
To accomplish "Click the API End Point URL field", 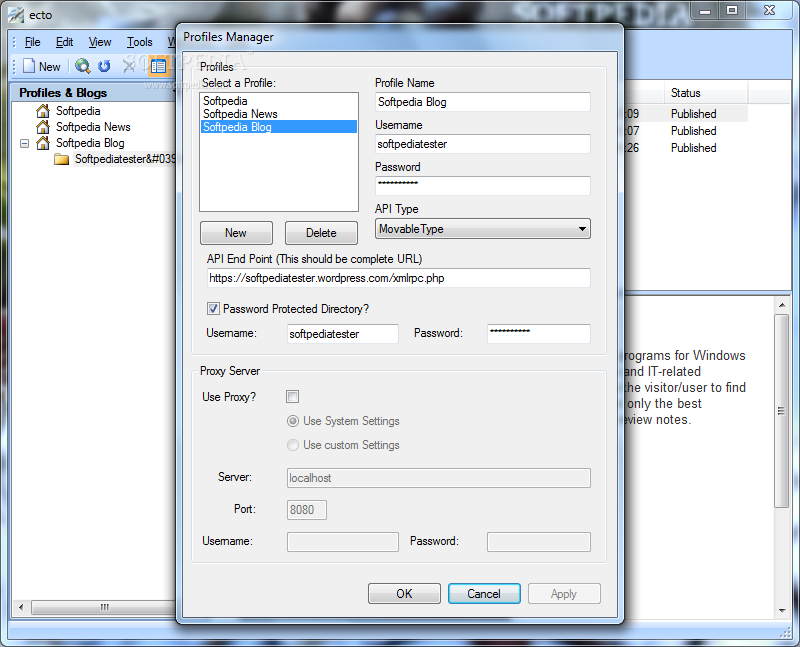I will 398,278.
